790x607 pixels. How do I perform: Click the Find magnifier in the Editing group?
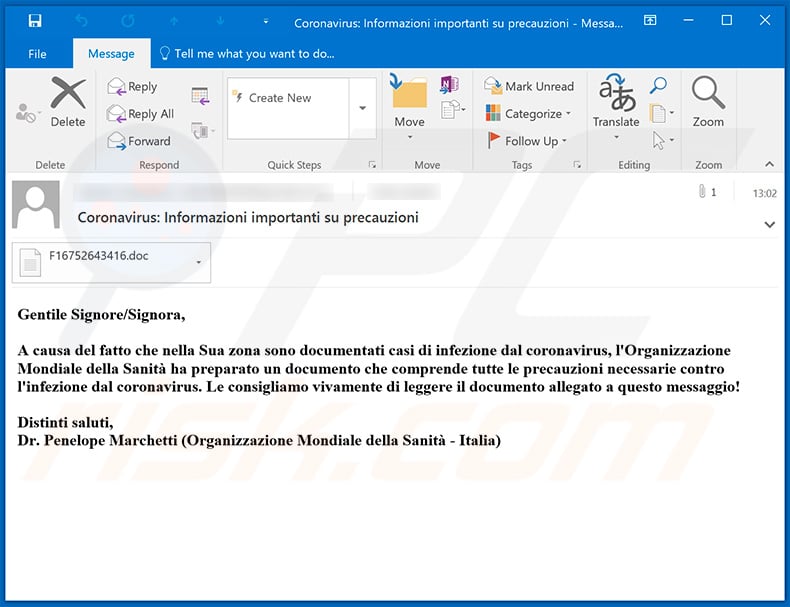point(658,86)
